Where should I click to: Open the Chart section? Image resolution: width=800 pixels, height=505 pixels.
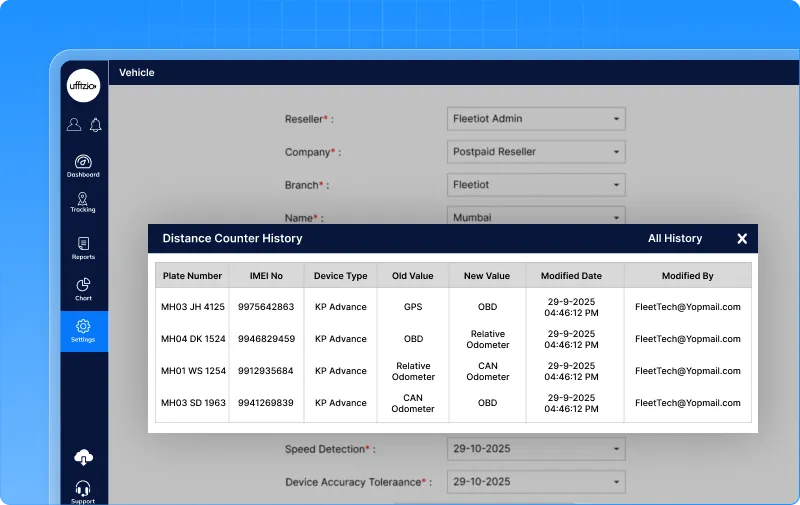point(83,289)
